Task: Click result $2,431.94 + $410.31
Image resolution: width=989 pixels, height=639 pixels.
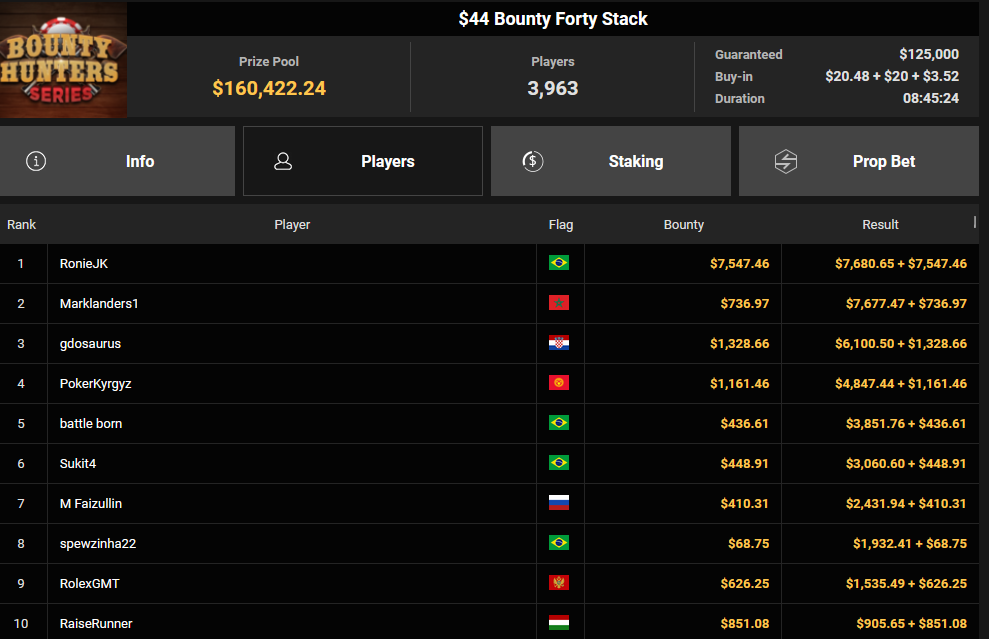Action: [906, 503]
